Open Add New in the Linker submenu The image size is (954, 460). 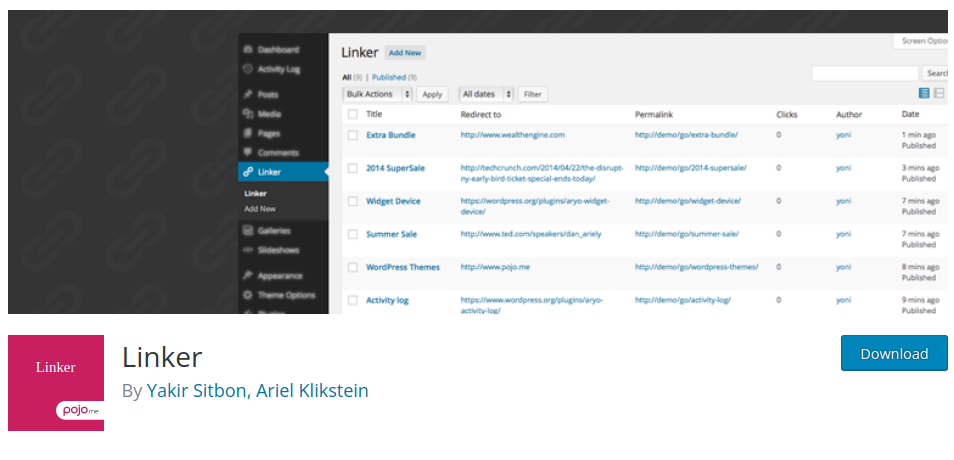(260, 209)
